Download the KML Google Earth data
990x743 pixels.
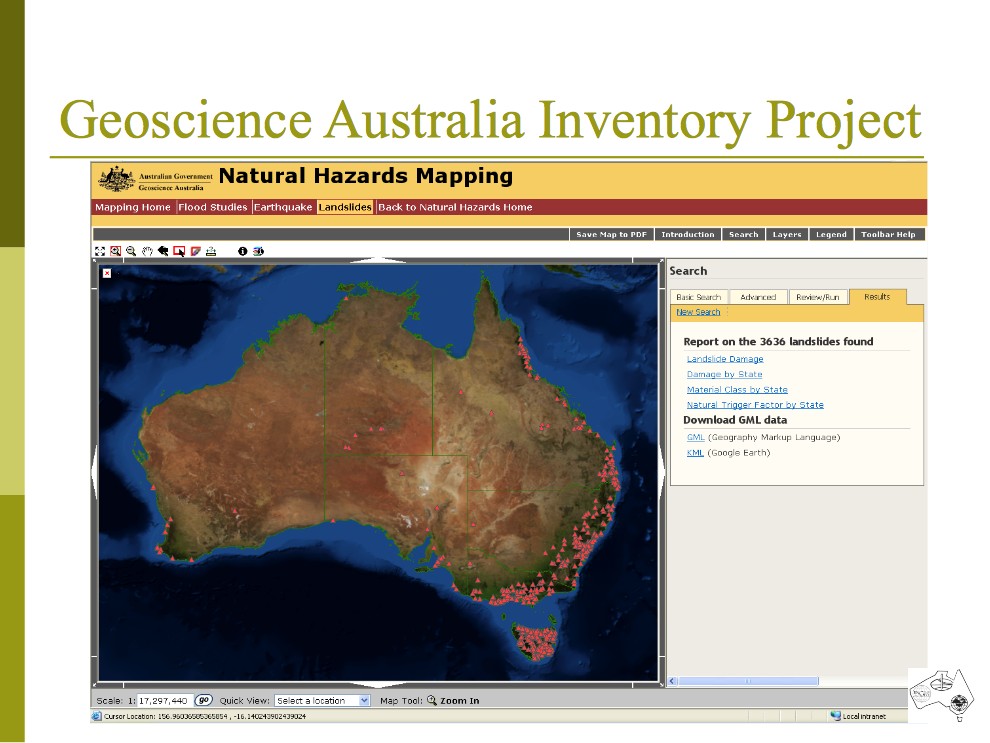pyautogui.click(x=694, y=453)
